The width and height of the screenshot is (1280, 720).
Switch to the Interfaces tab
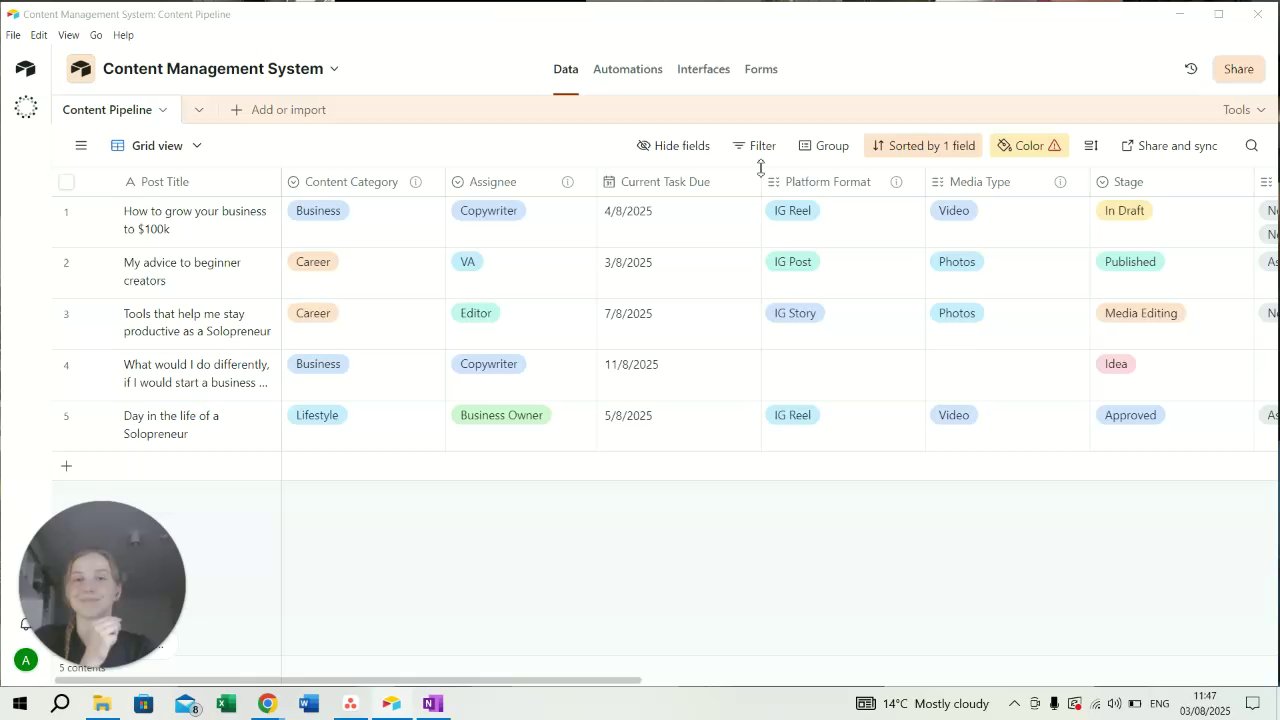pyautogui.click(x=703, y=69)
